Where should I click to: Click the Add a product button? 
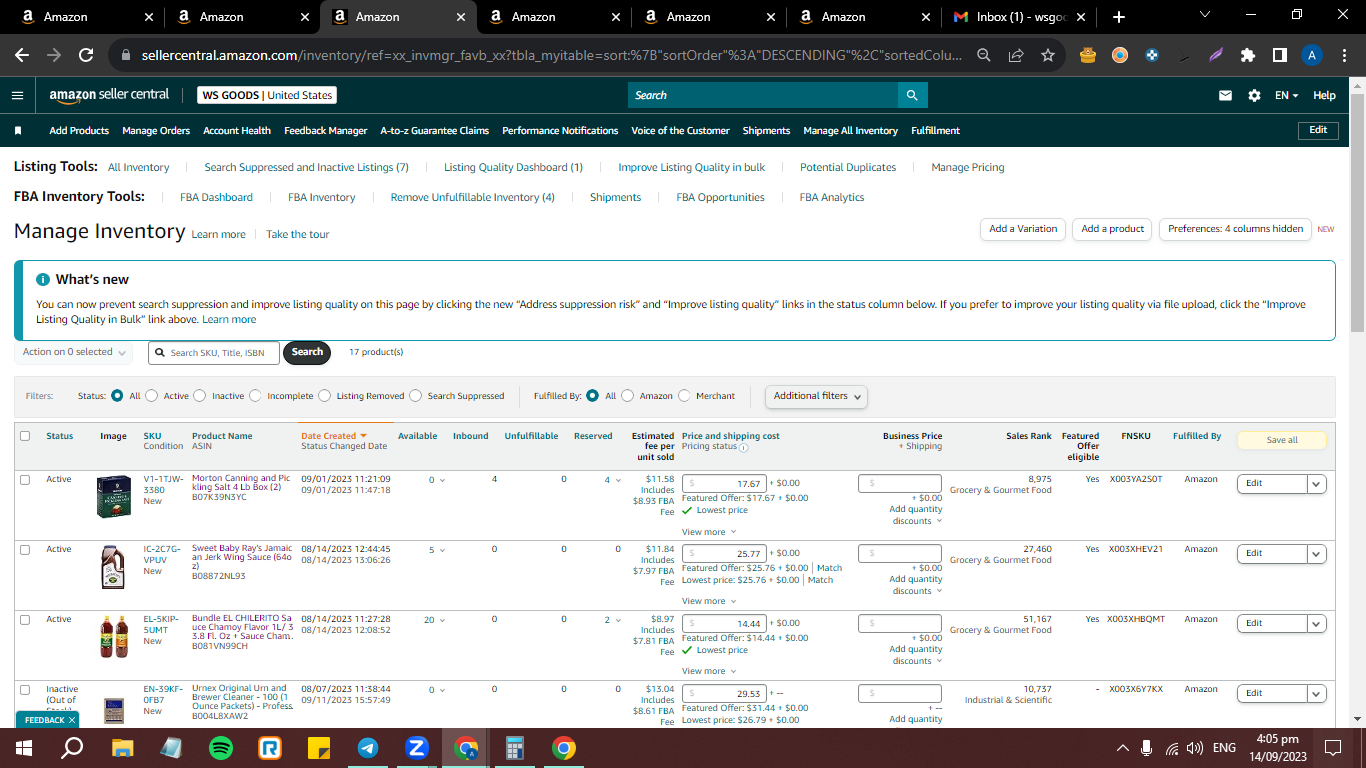[1112, 229]
